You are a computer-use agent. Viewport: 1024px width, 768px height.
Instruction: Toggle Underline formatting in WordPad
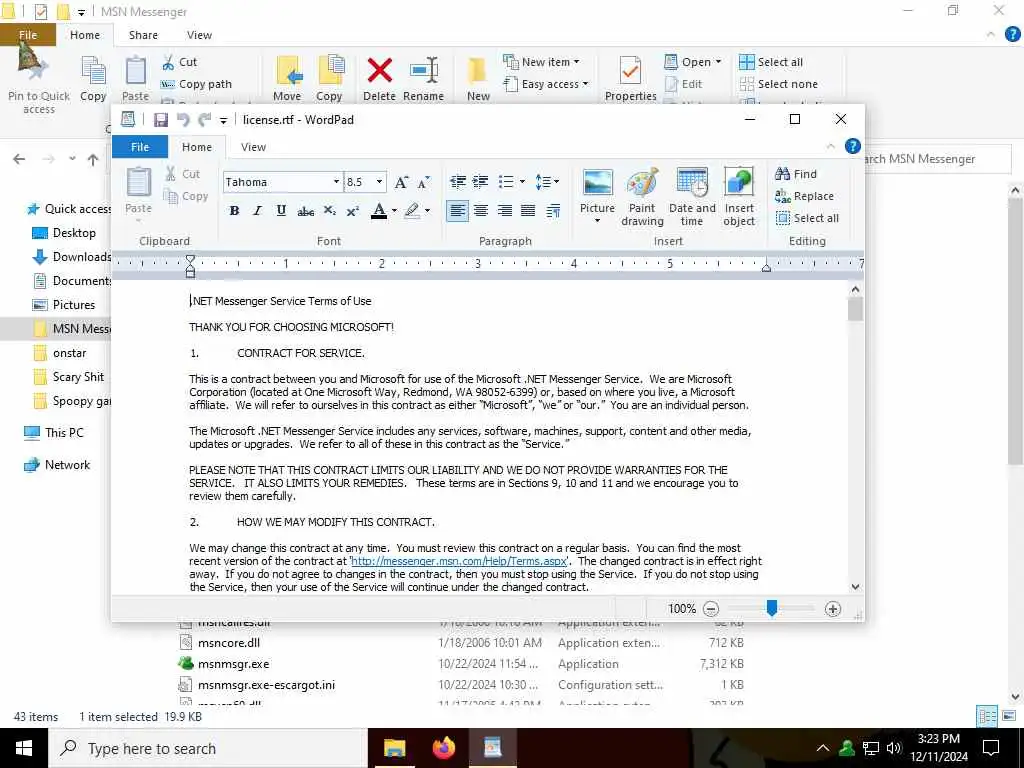click(281, 210)
